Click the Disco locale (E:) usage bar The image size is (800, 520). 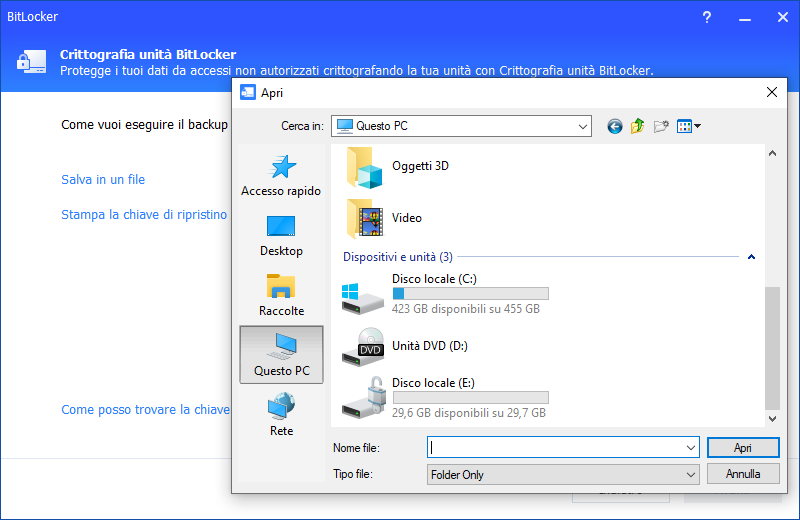coord(470,398)
